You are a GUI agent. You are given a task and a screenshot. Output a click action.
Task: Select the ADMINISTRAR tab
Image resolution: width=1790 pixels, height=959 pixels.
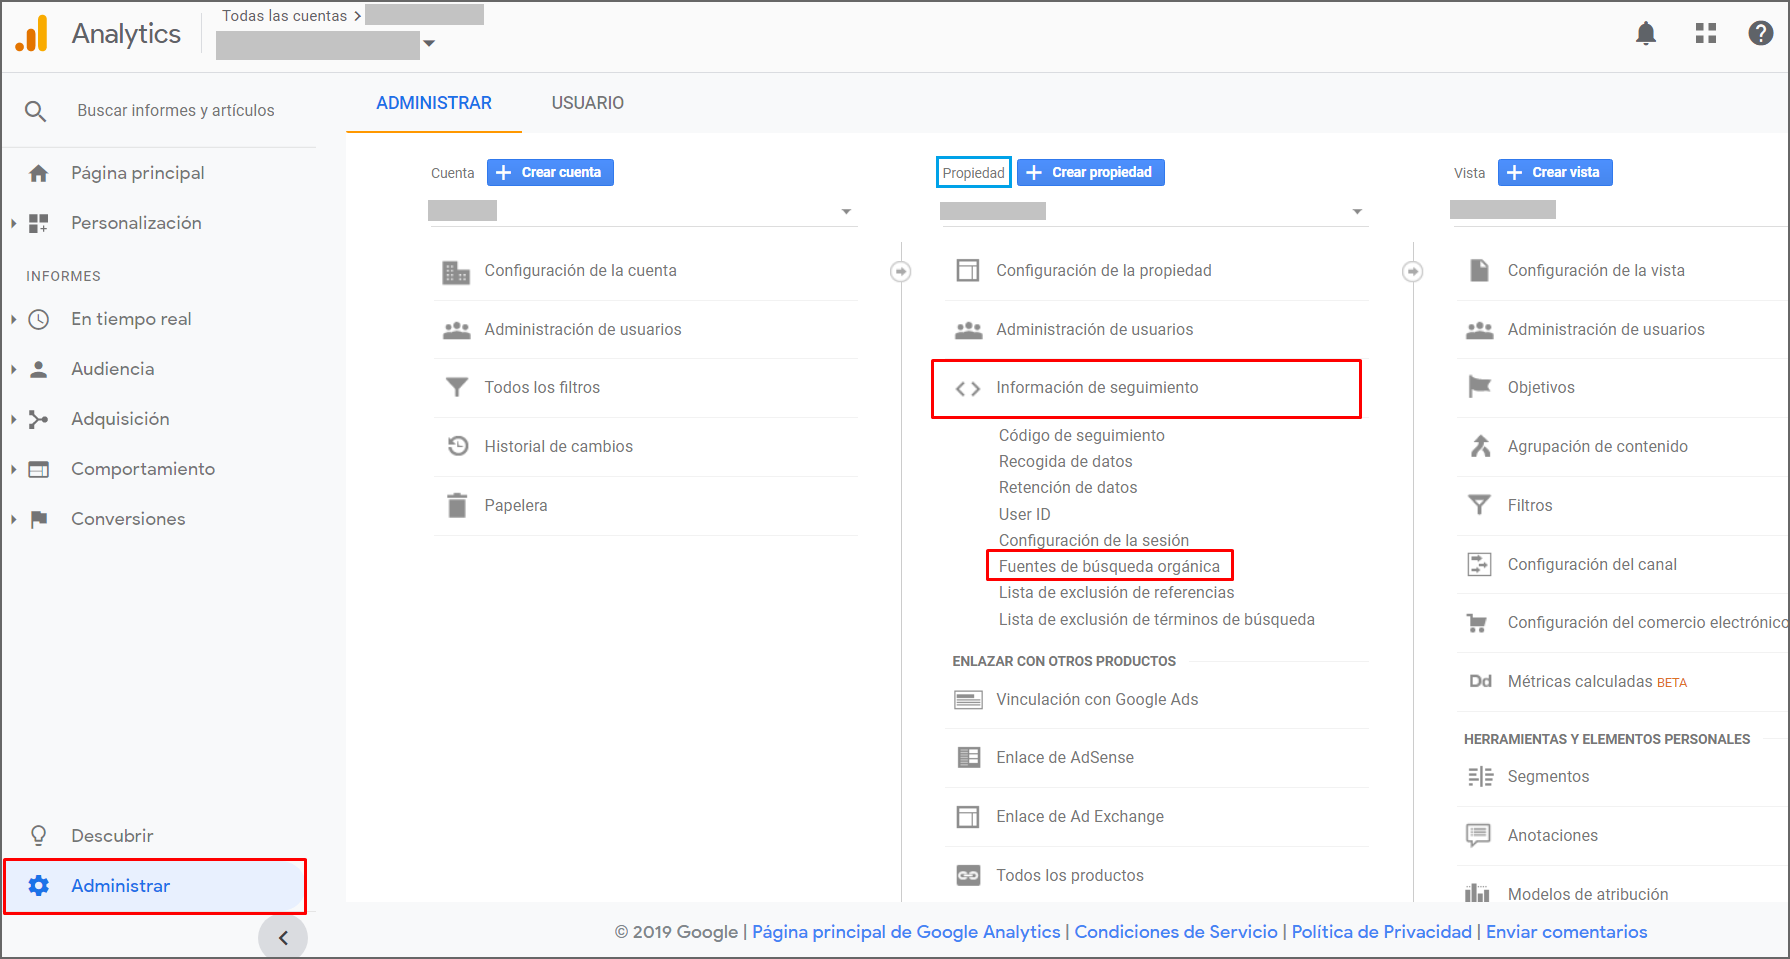tap(434, 103)
